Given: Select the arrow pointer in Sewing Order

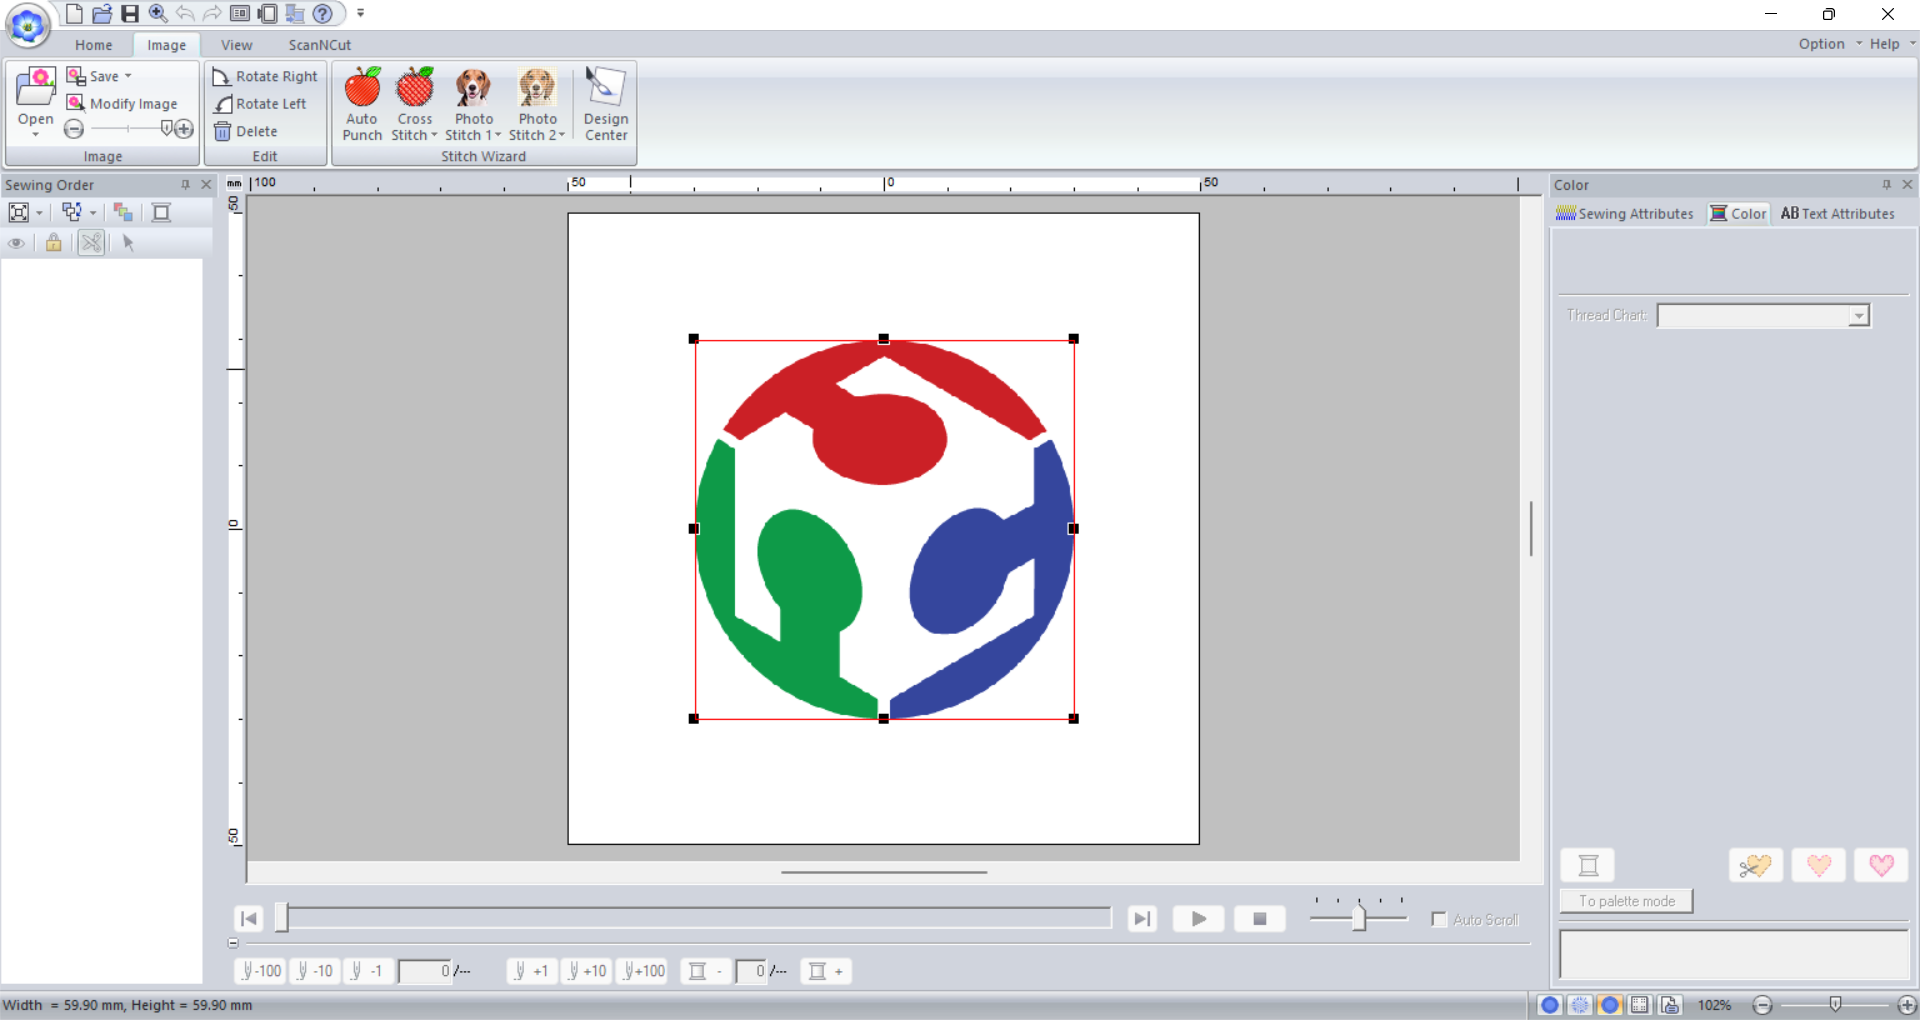Looking at the screenshot, I should [x=128, y=243].
